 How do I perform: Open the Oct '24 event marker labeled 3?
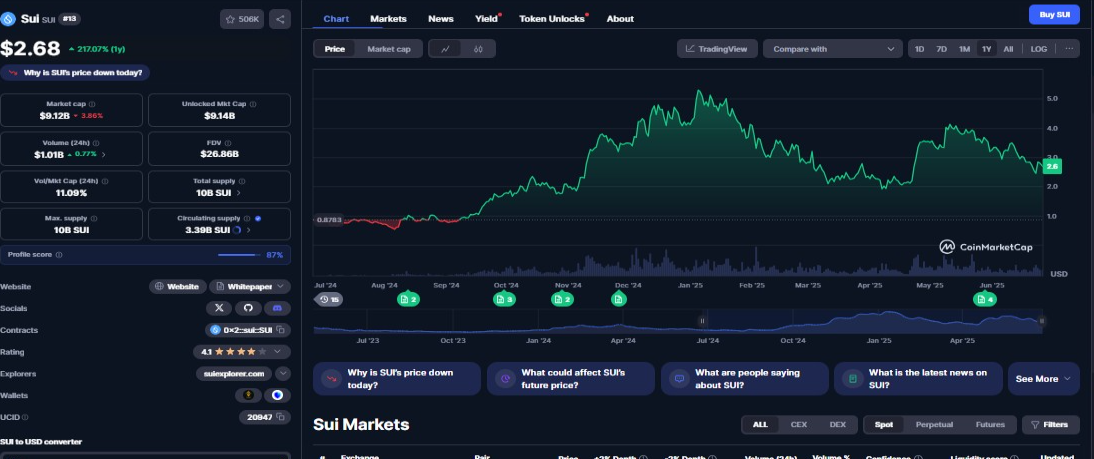(x=504, y=300)
